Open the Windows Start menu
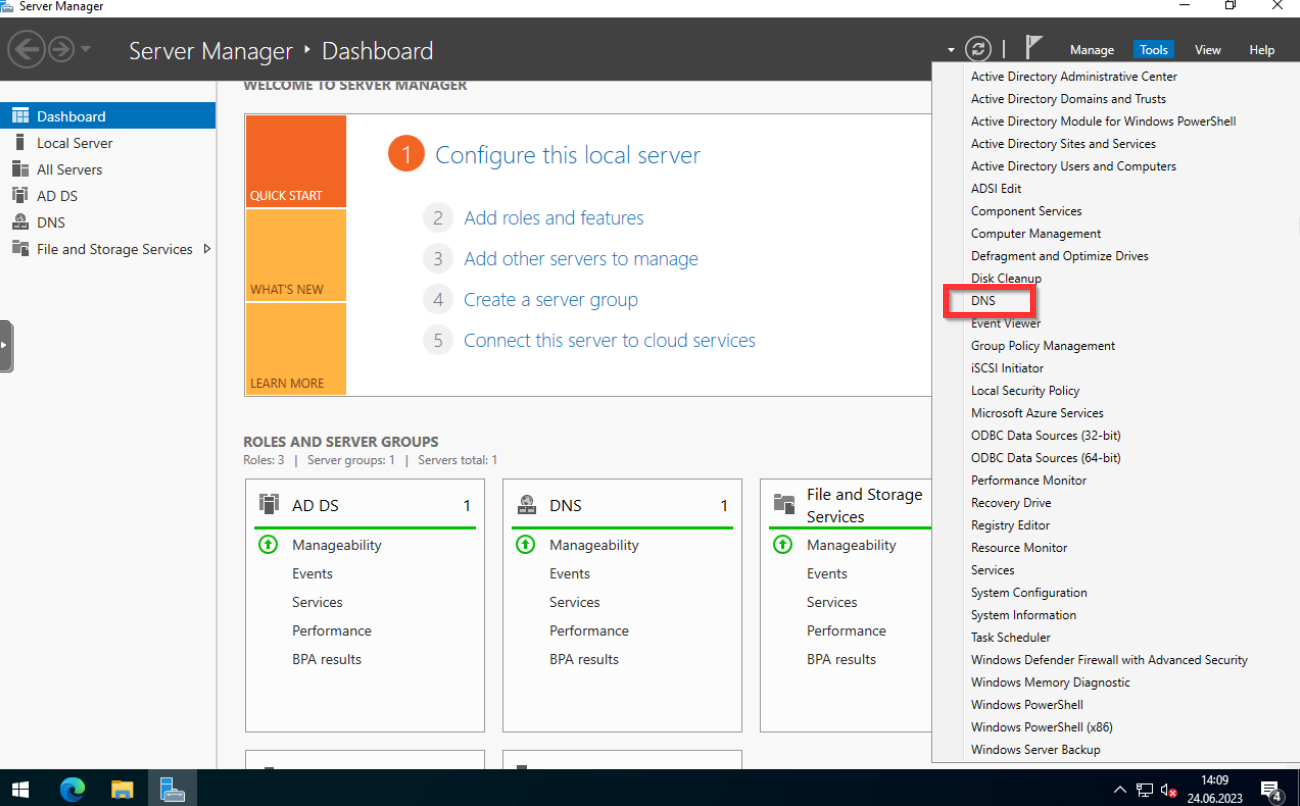Screen dimensions: 1300x806 click(x=20, y=789)
